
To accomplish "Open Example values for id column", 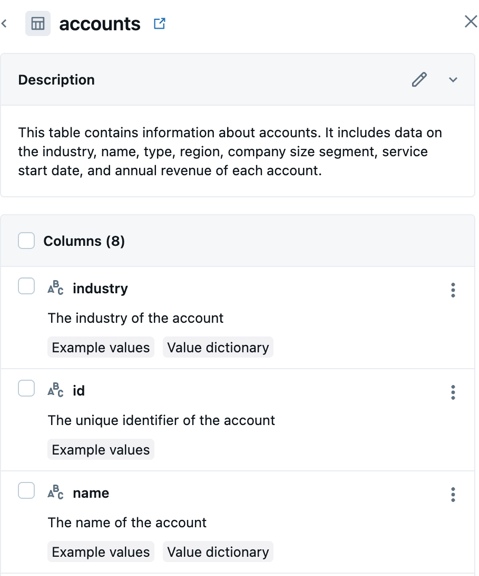I will (x=101, y=449).
